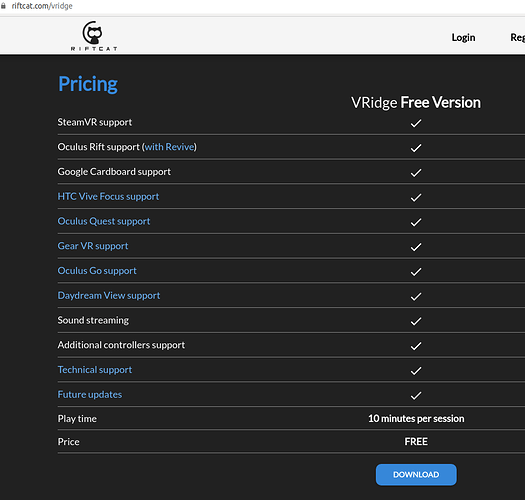
Task: Select the riftcat.com/vridge URL
Action: pos(42,6)
